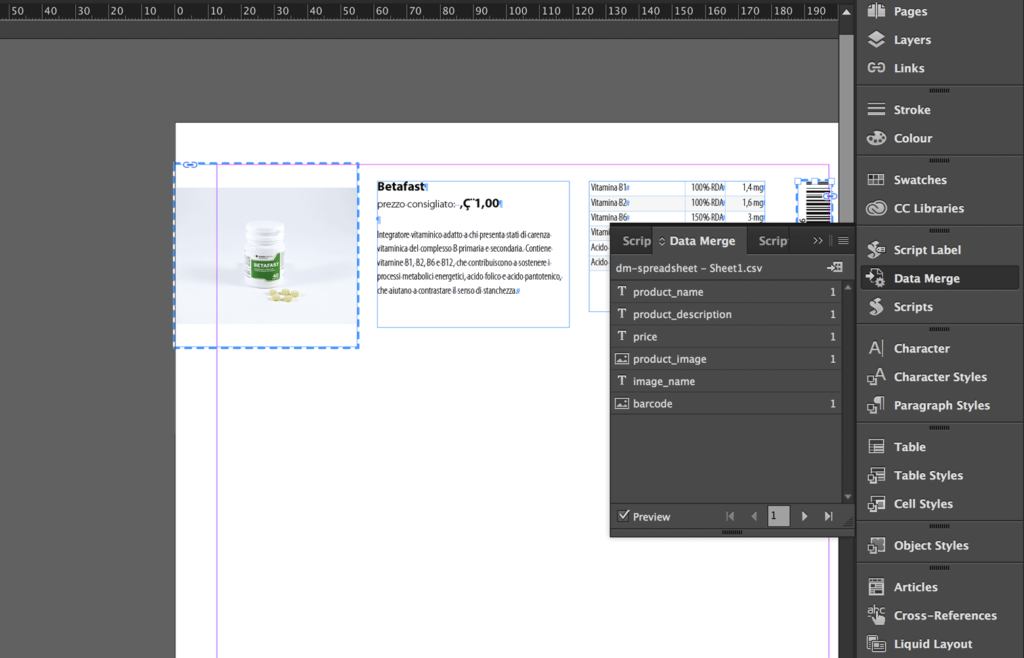The image size is (1024, 658).
Task: Click the Paragraph Styles label
Action: pos(942,405)
